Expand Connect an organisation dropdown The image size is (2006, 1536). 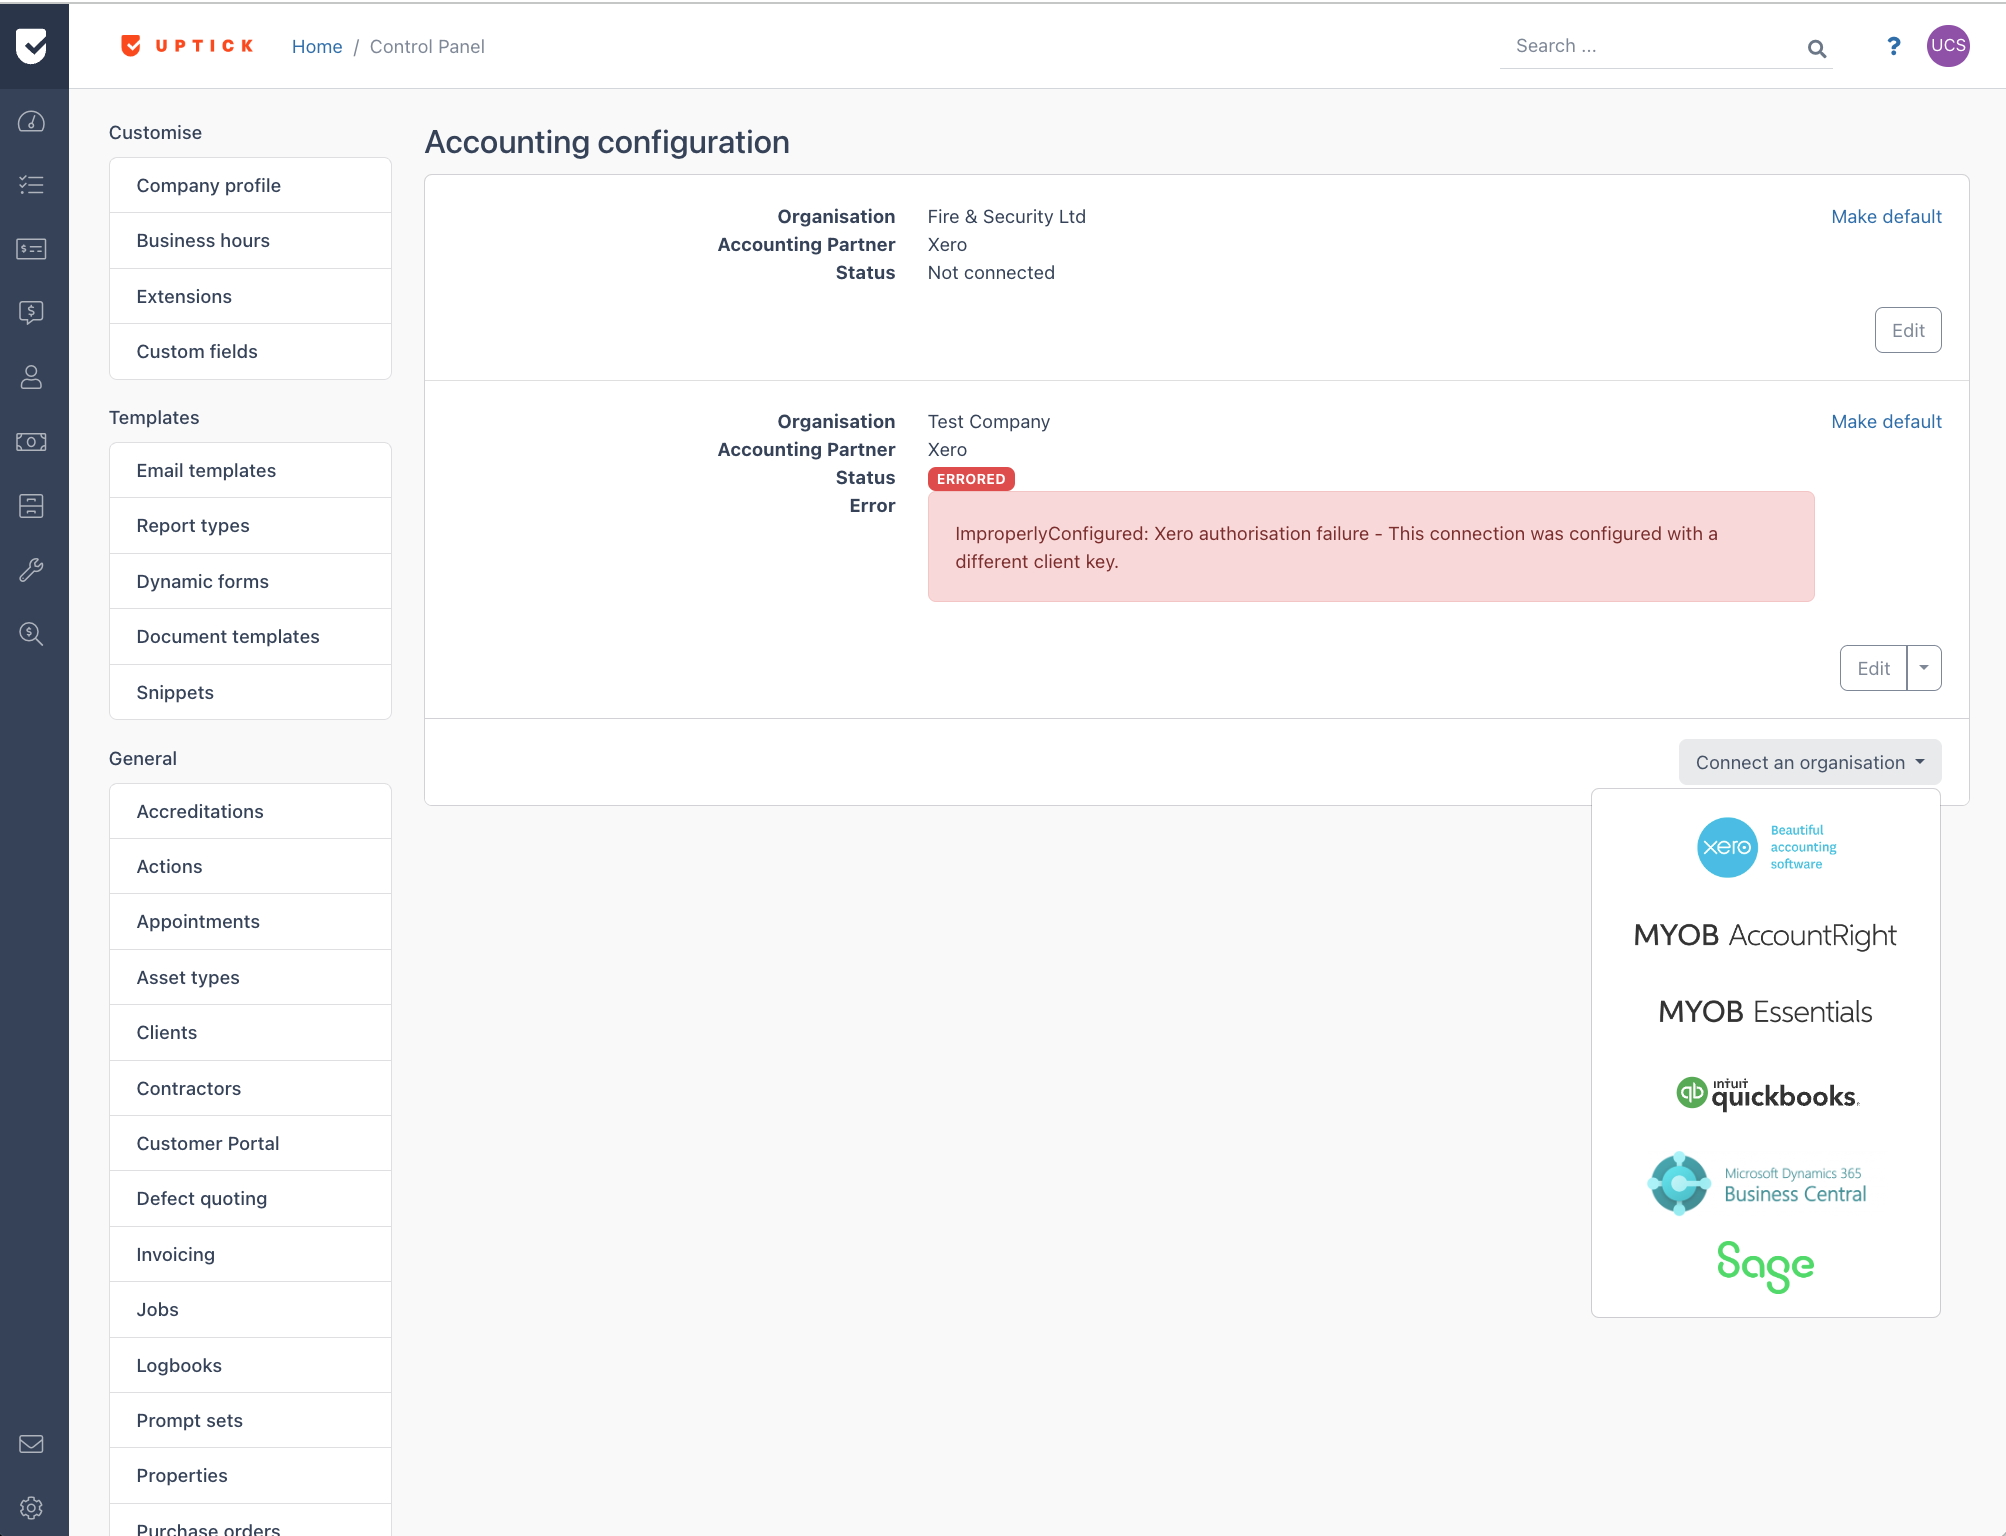tap(1810, 763)
